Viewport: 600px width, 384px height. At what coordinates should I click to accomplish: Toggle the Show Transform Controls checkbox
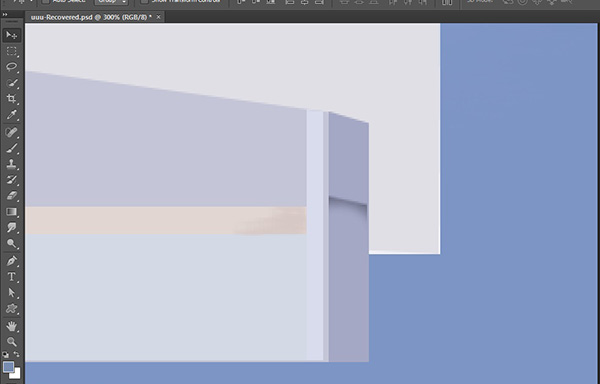(x=145, y=1)
